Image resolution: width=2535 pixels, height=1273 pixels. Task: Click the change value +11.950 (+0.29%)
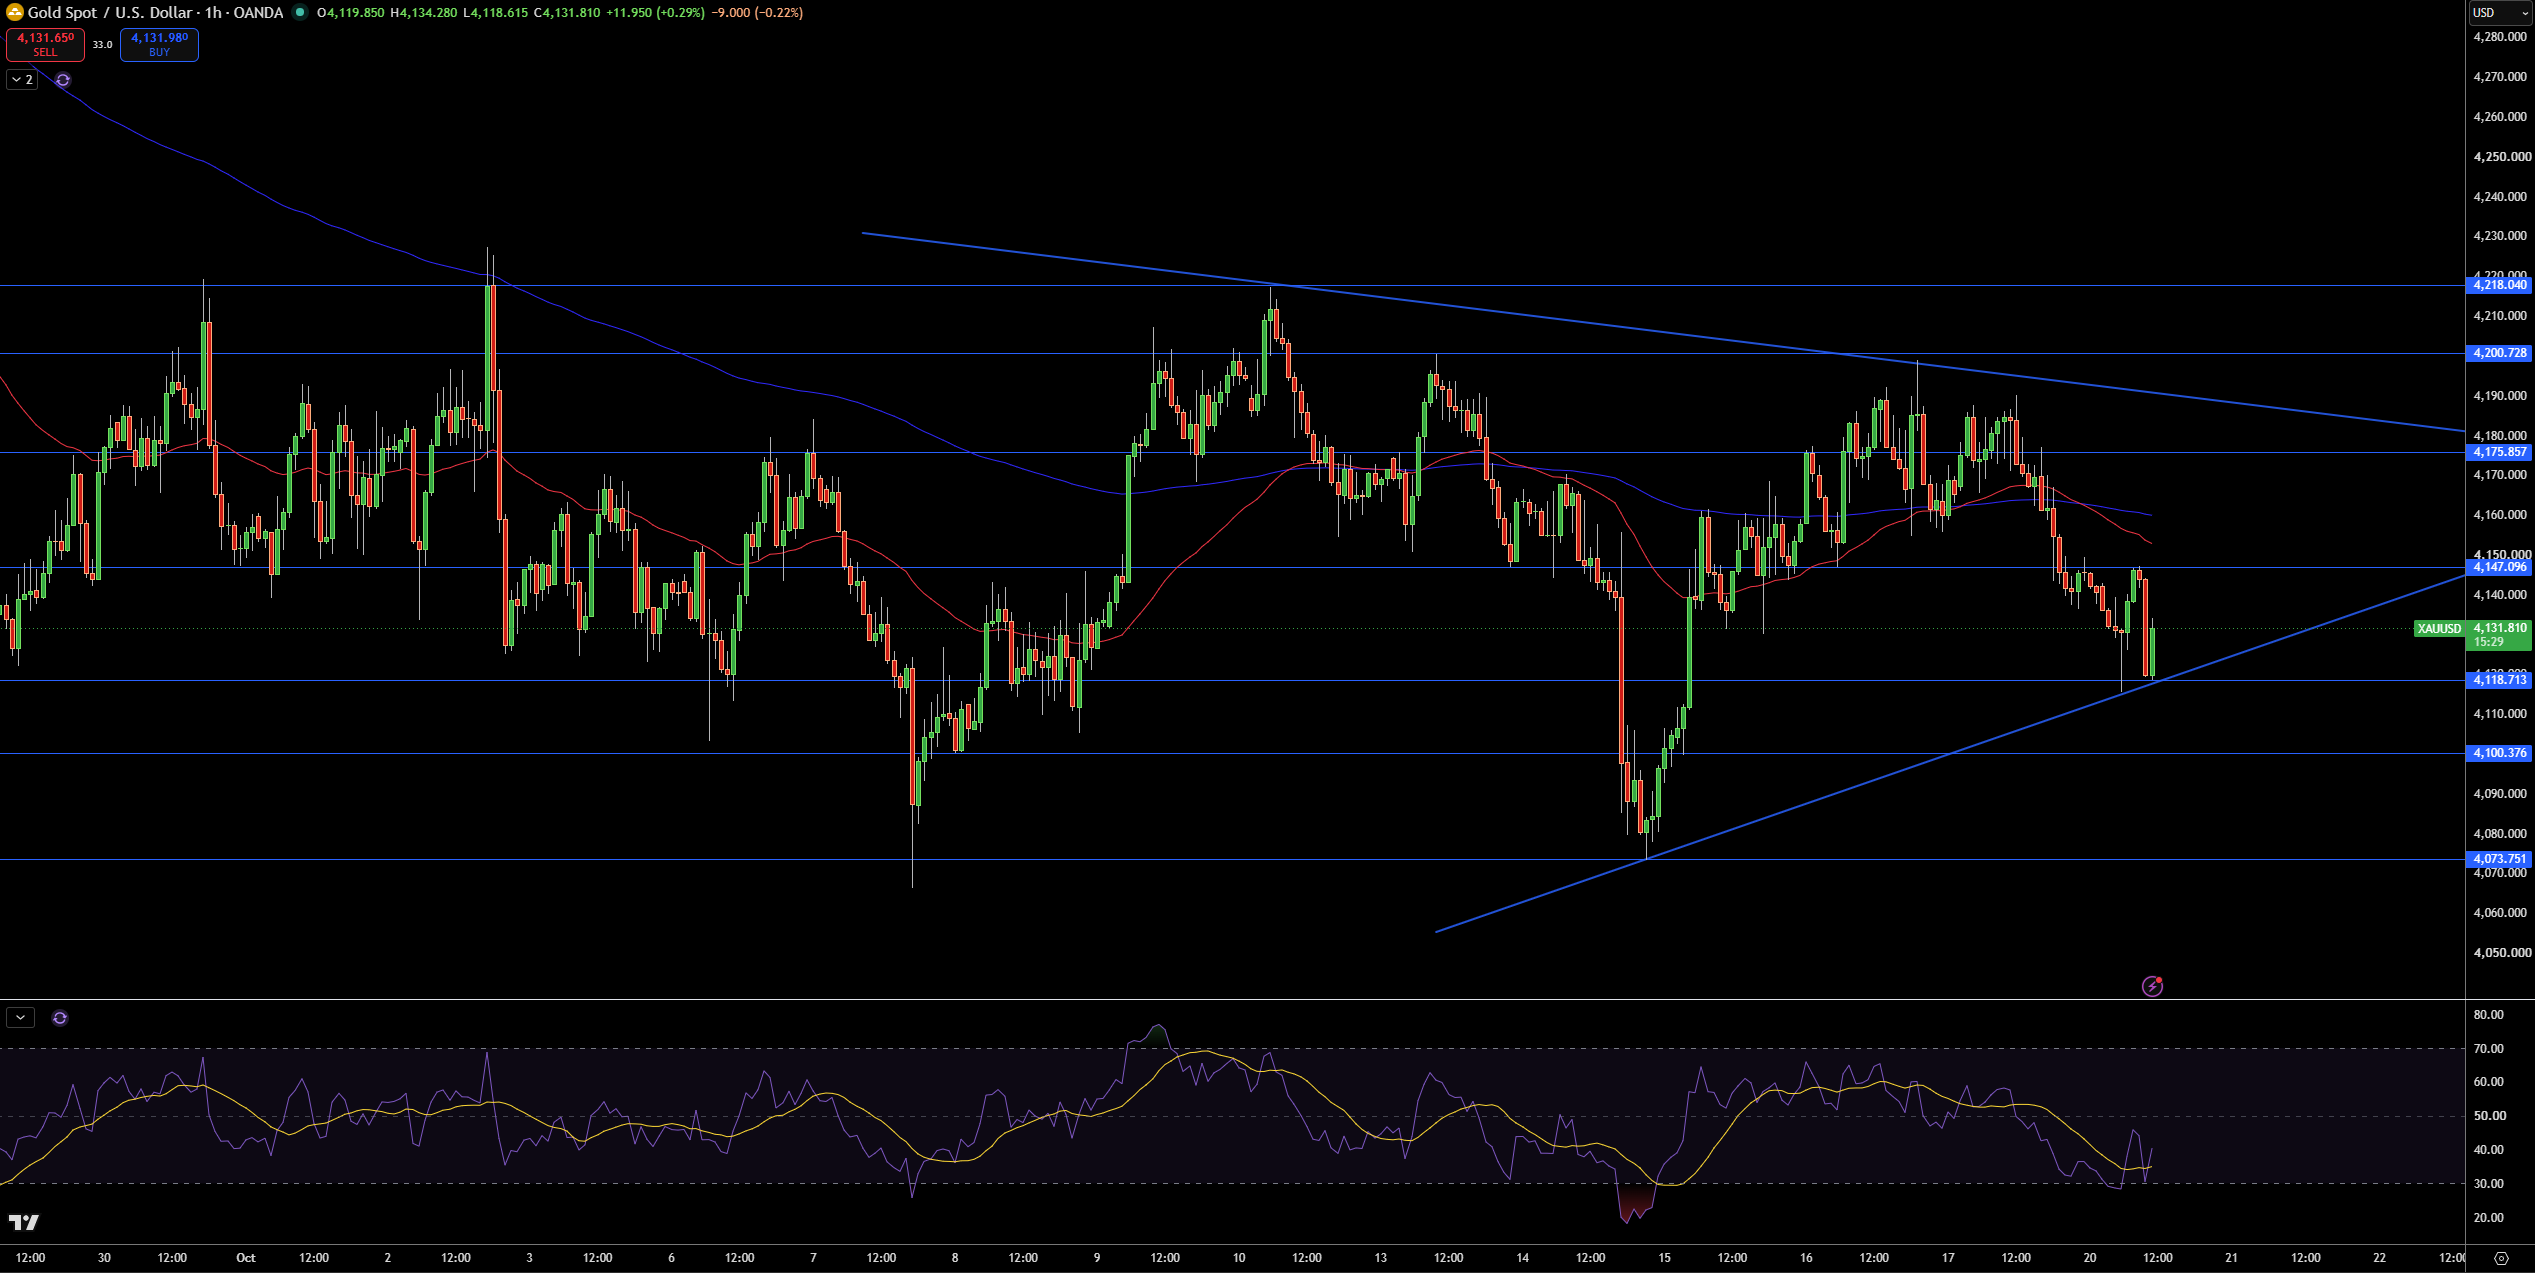coord(655,13)
